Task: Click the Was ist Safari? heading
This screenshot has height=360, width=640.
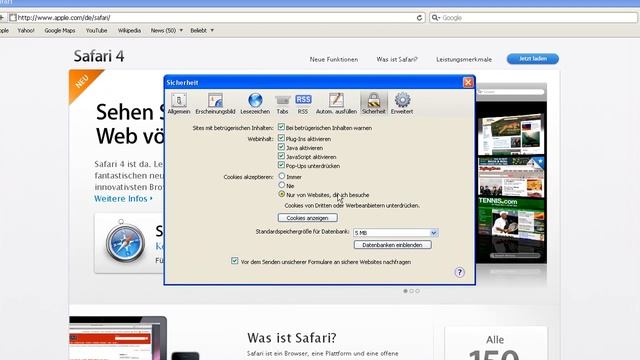Action: [291, 338]
